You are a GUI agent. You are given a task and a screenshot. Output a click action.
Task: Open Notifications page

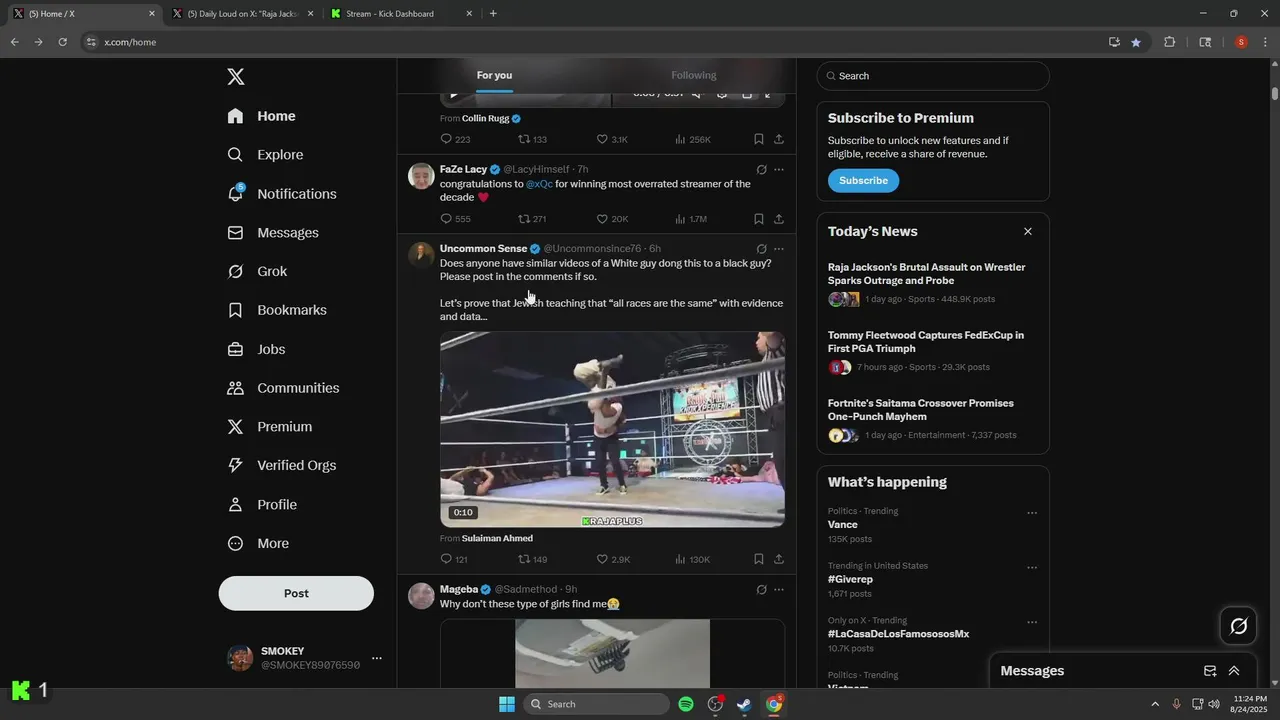282,194
